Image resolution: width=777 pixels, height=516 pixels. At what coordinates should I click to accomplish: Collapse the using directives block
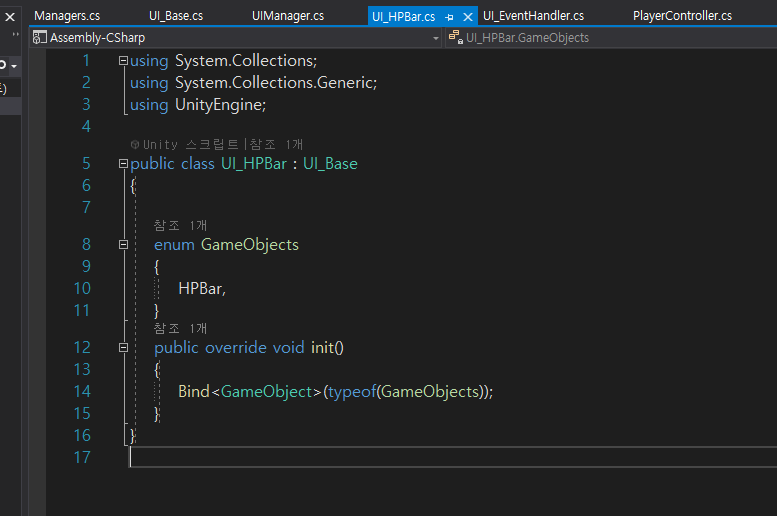[x=123, y=60]
